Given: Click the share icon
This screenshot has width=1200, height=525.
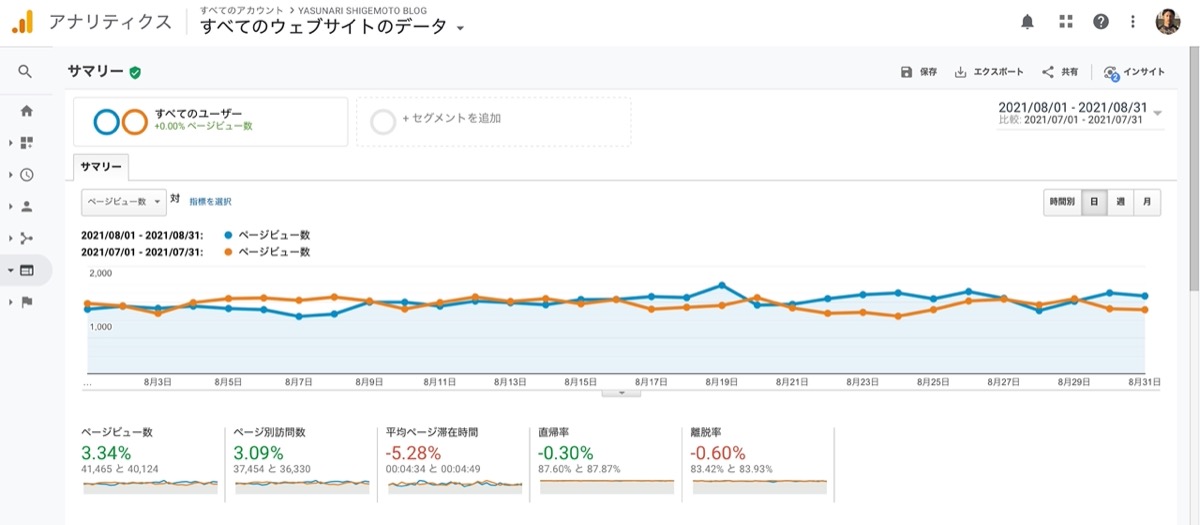Looking at the screenshot, I should 1048,72.
